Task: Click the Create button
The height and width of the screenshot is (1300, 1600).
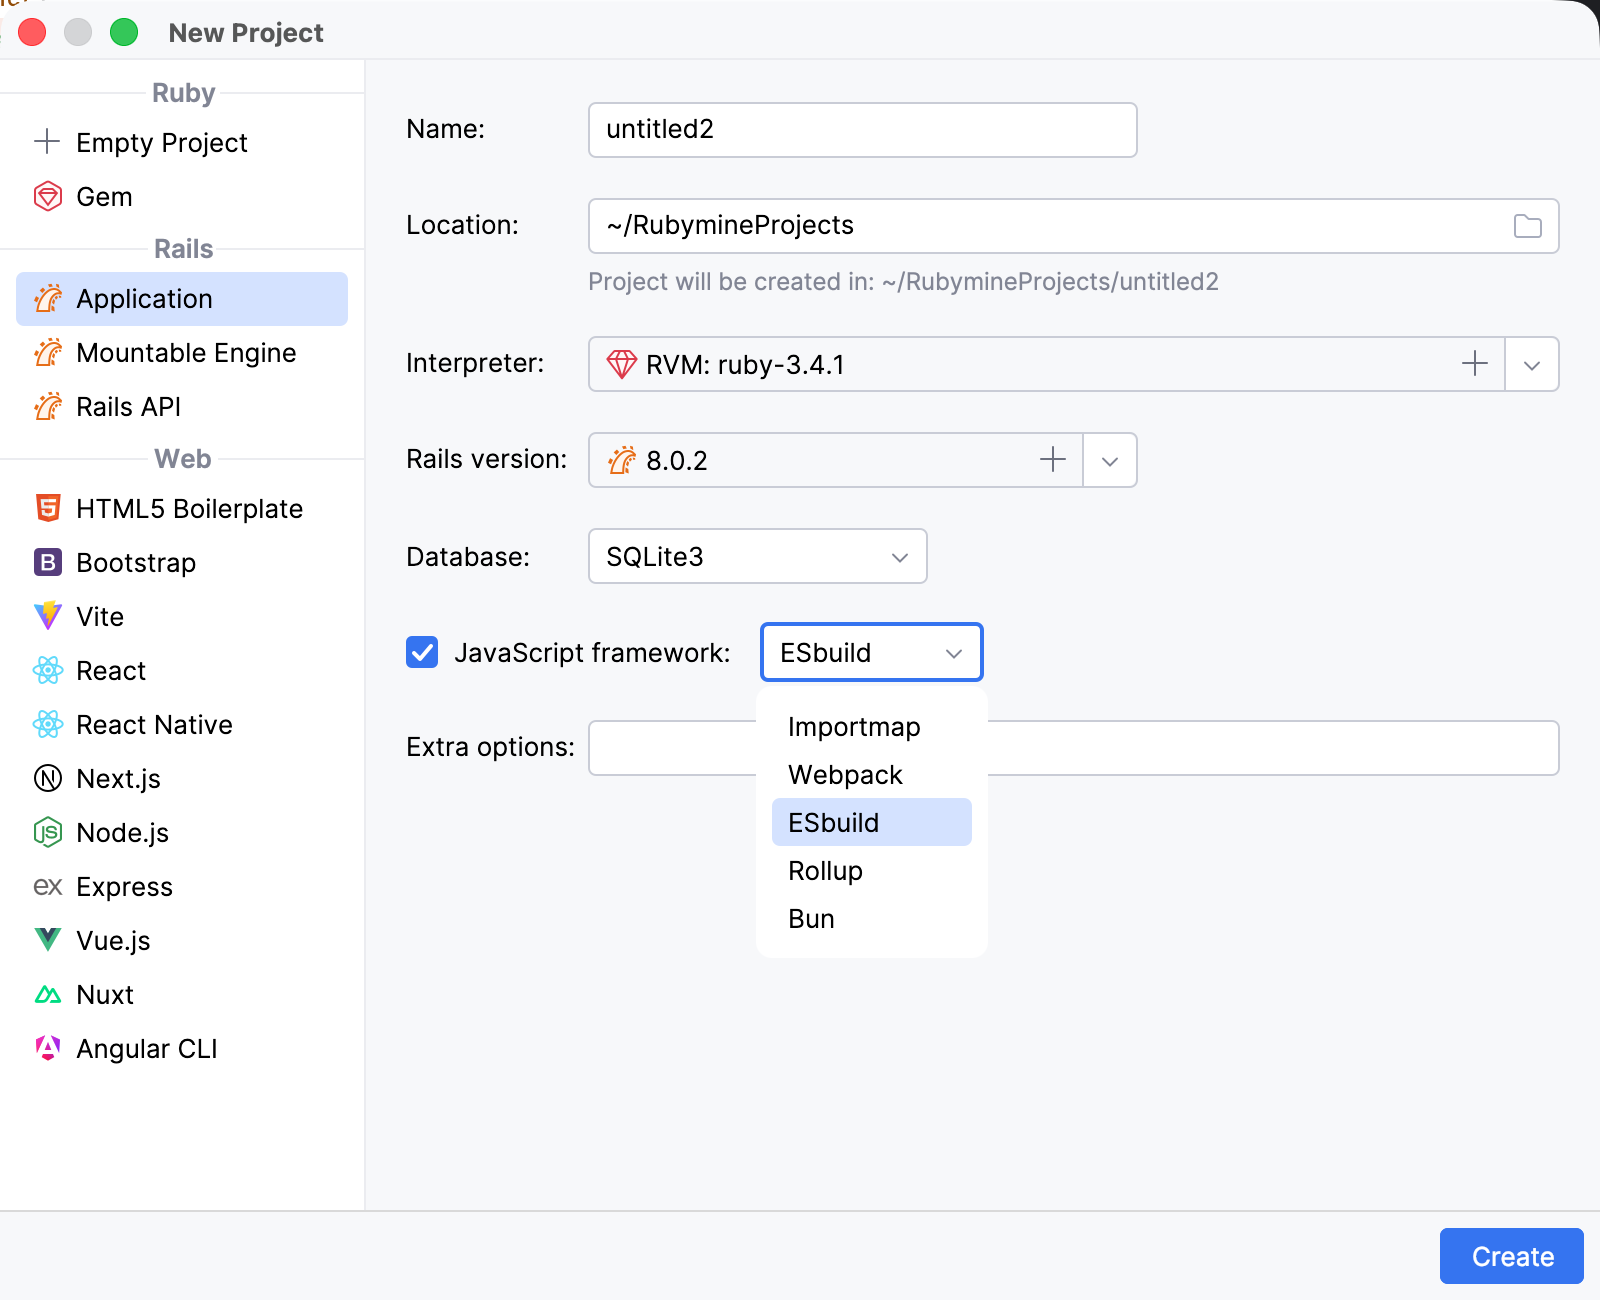Action: [1511, 1256]
